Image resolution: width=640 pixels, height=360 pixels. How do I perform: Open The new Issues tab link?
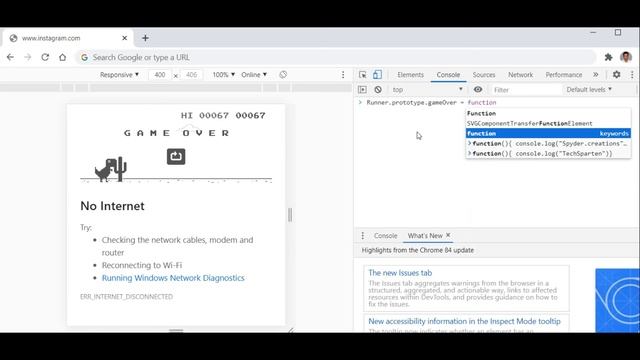click(x=400, y=273)
